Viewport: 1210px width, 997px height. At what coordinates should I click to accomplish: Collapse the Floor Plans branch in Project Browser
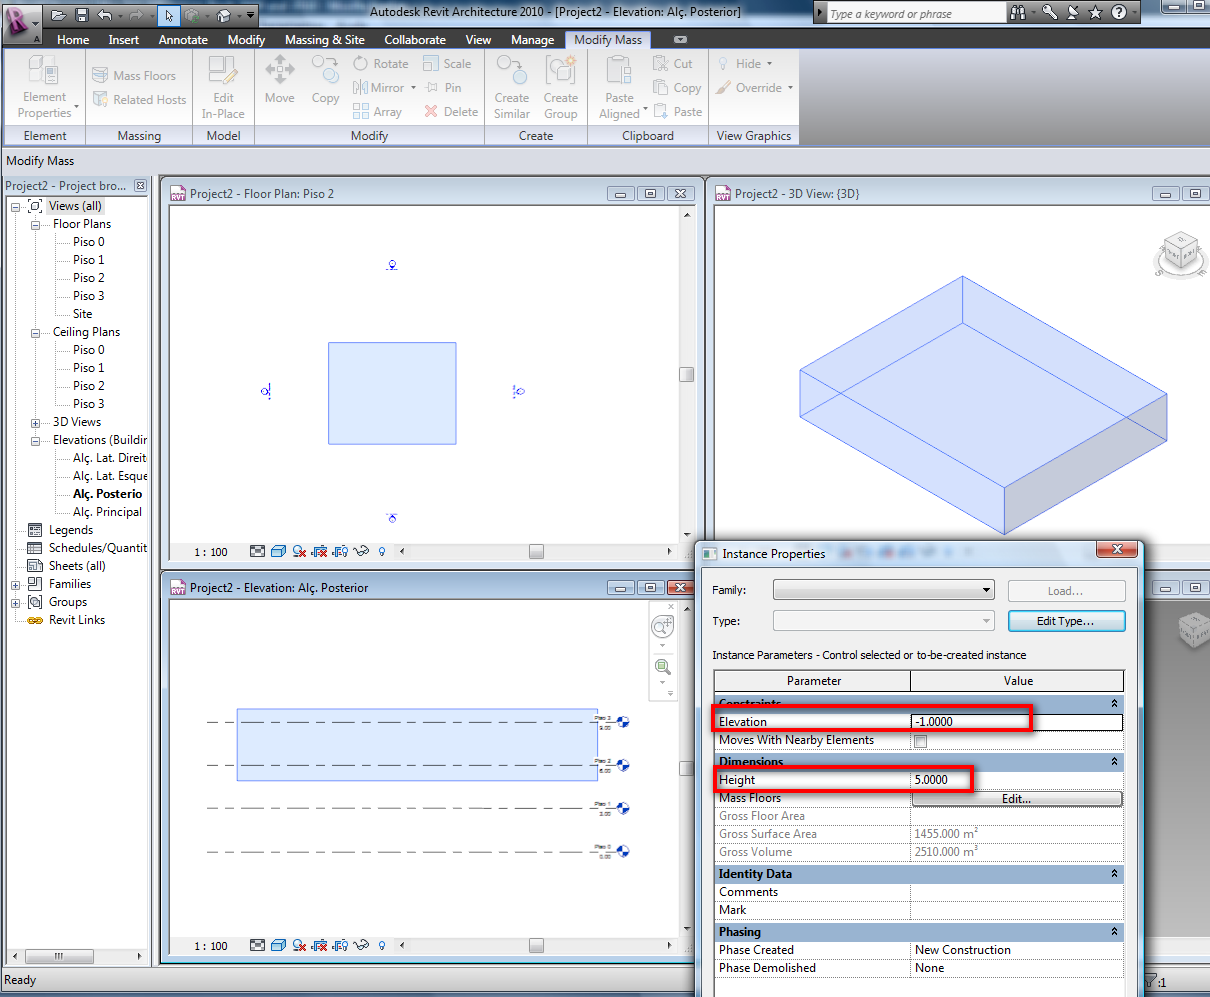35,224
